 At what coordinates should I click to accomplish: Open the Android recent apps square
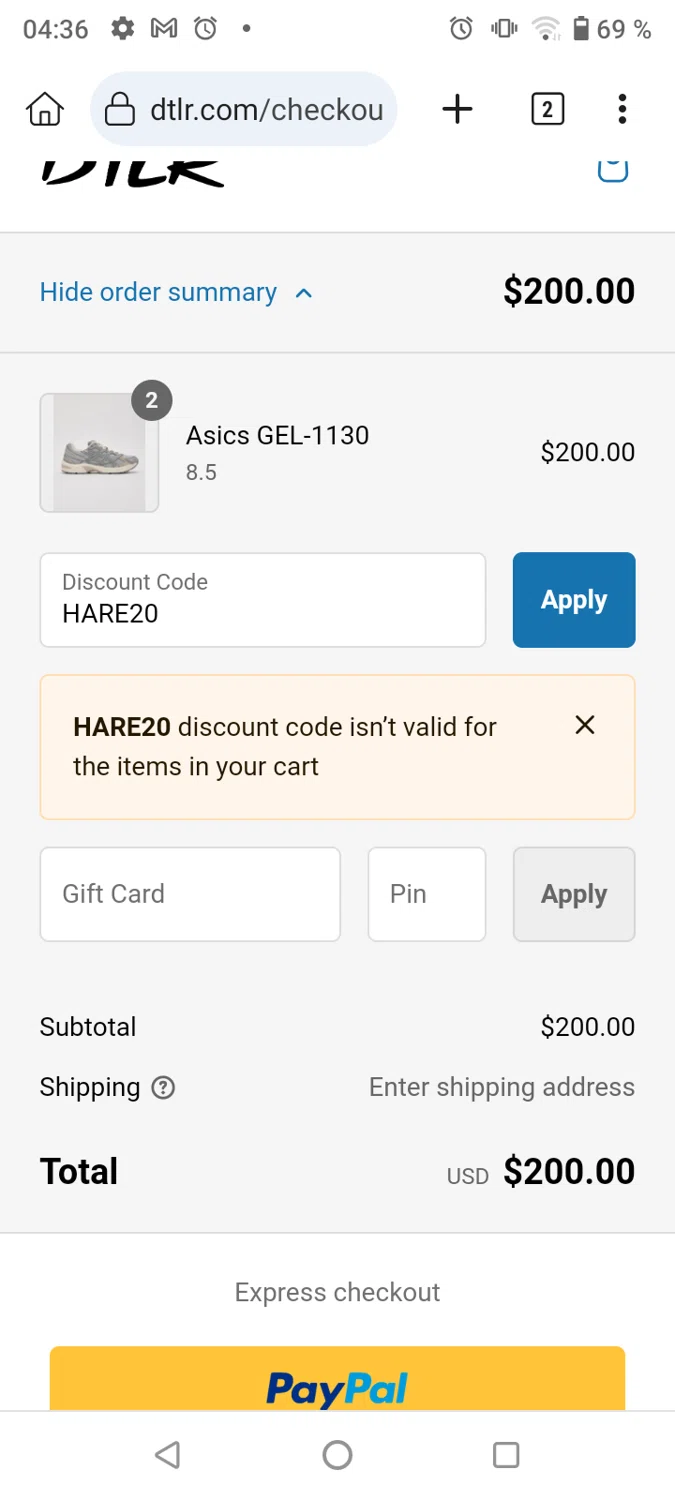tap(506, 1454)
